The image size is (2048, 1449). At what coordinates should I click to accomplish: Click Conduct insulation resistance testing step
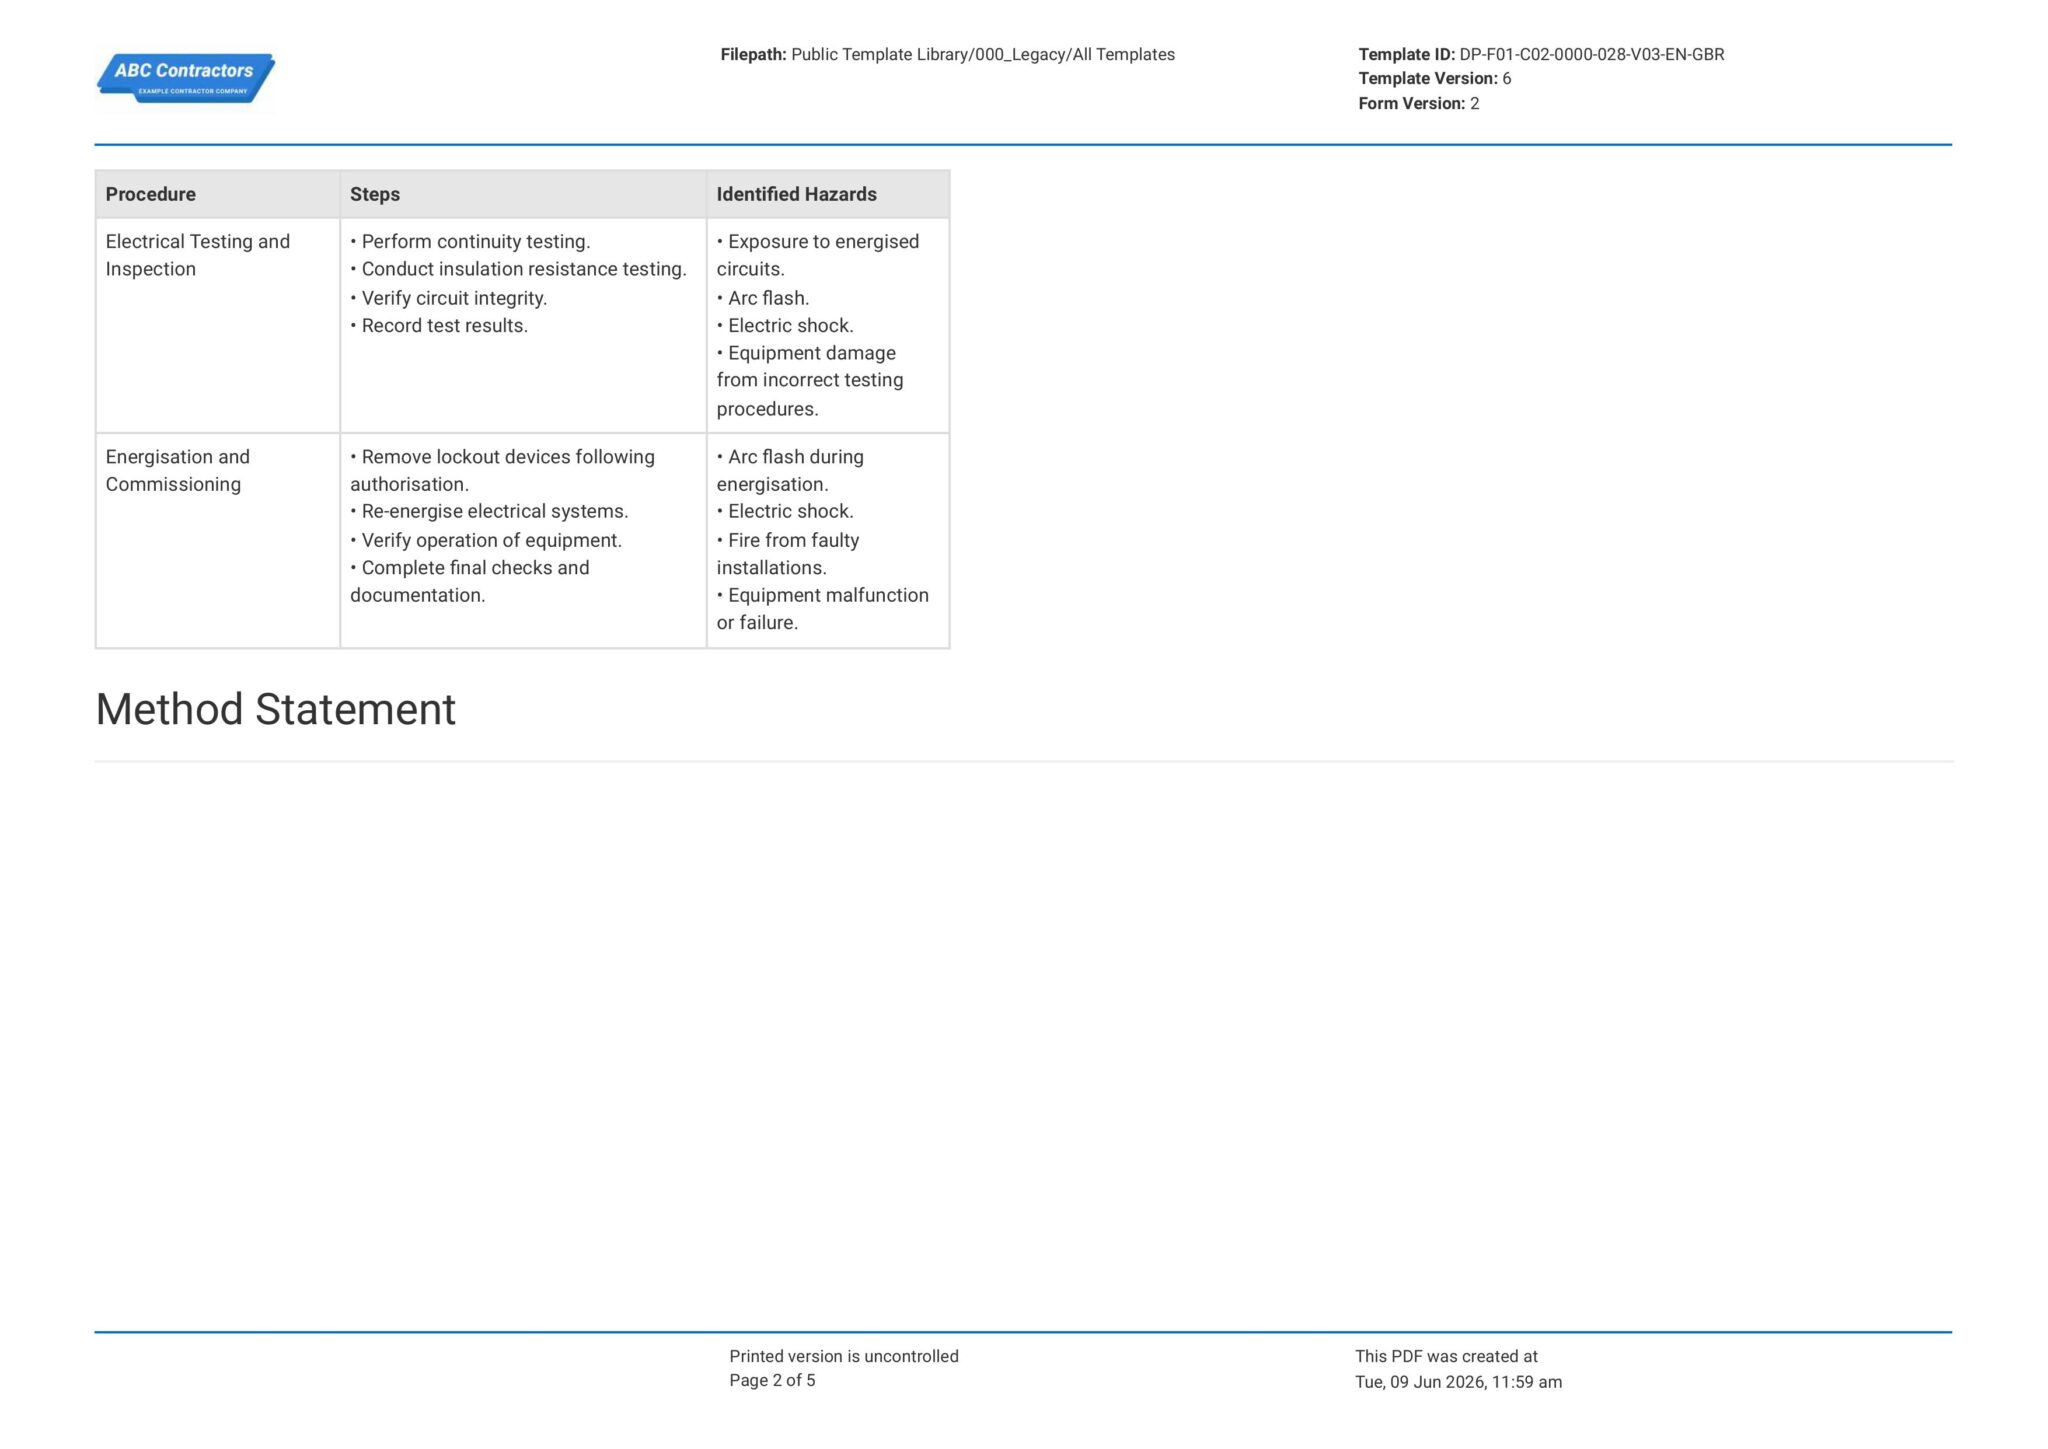pyautogui.click(x=518, y=269)
